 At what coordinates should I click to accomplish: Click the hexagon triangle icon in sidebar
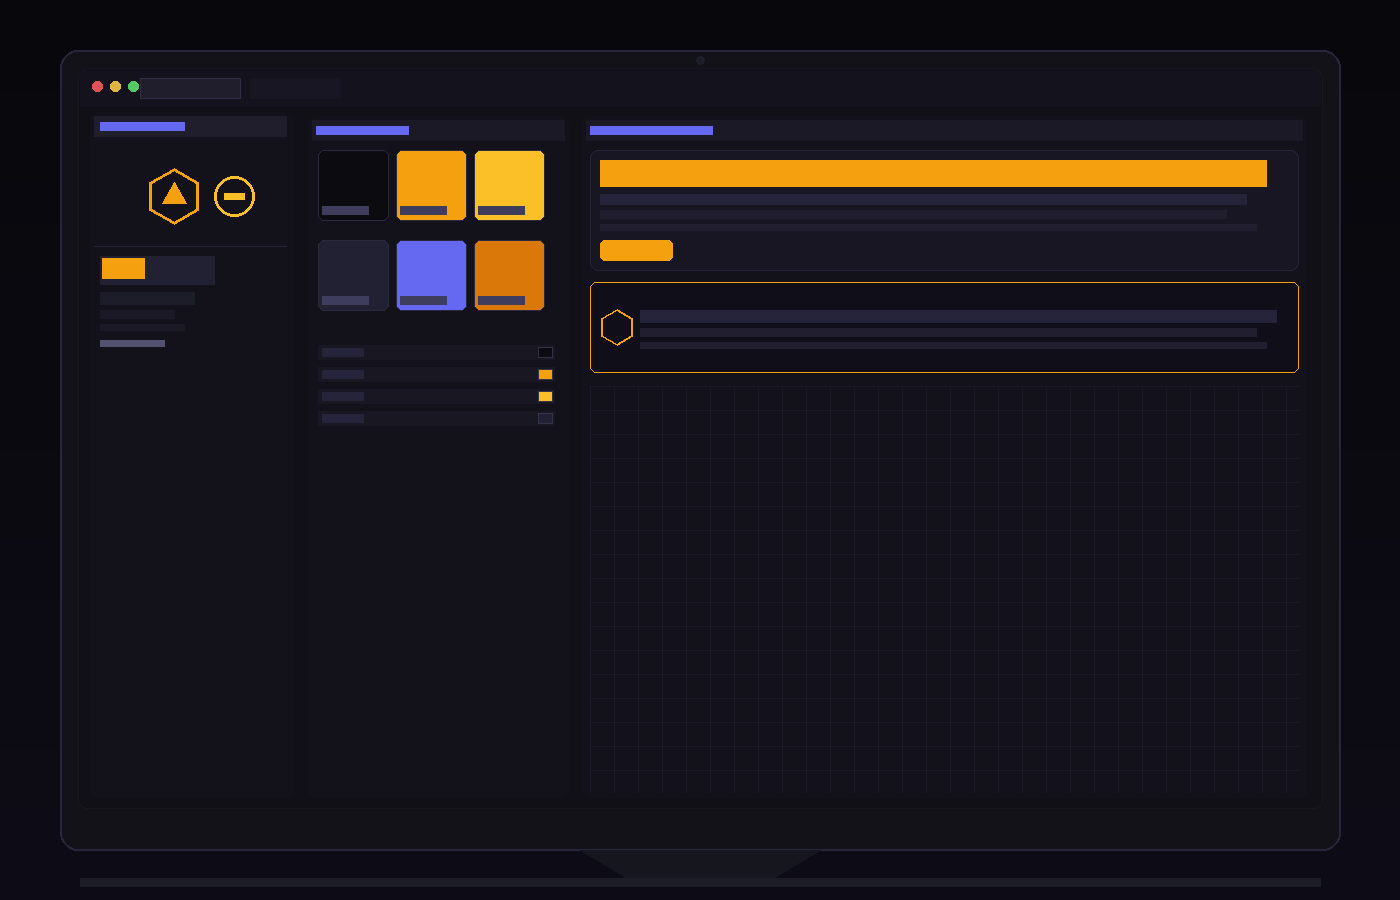pos(174,196)
